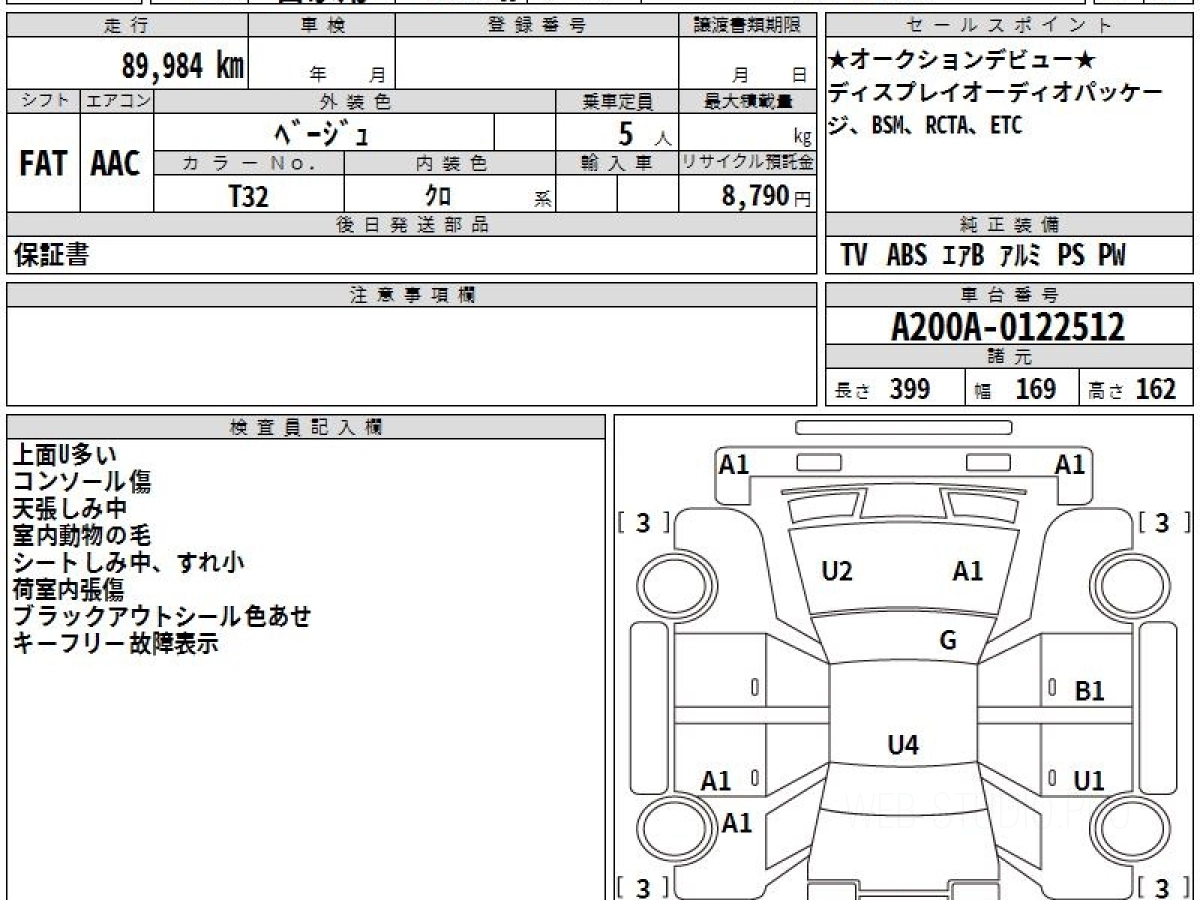Image resolution: width=1200 pixels, height=900 pixels.
Task: Select inspector note ブラックアウトシール色あせ
Action: coord(162,617)
